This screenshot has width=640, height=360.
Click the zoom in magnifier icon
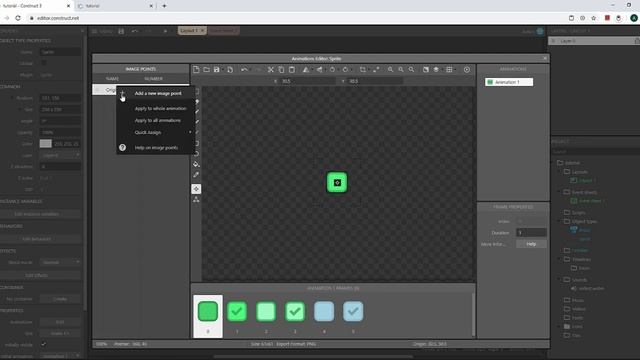click(x=391, y=70)
